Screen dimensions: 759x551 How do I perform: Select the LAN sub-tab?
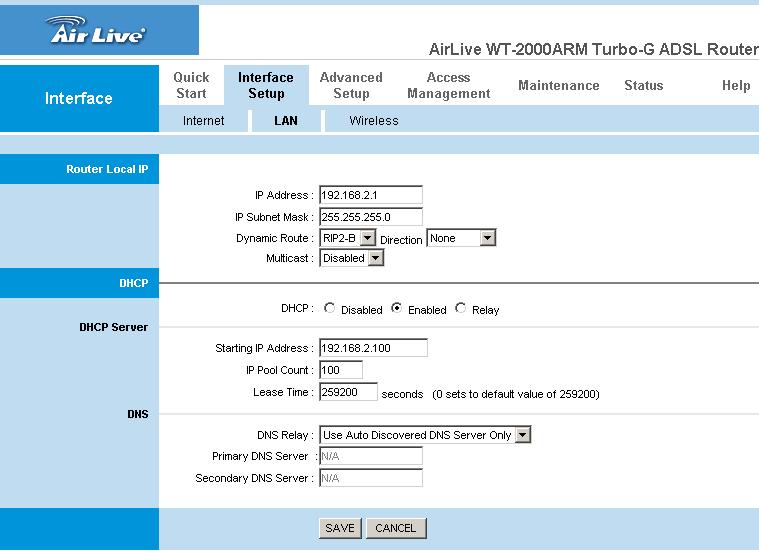coord(286,121)
